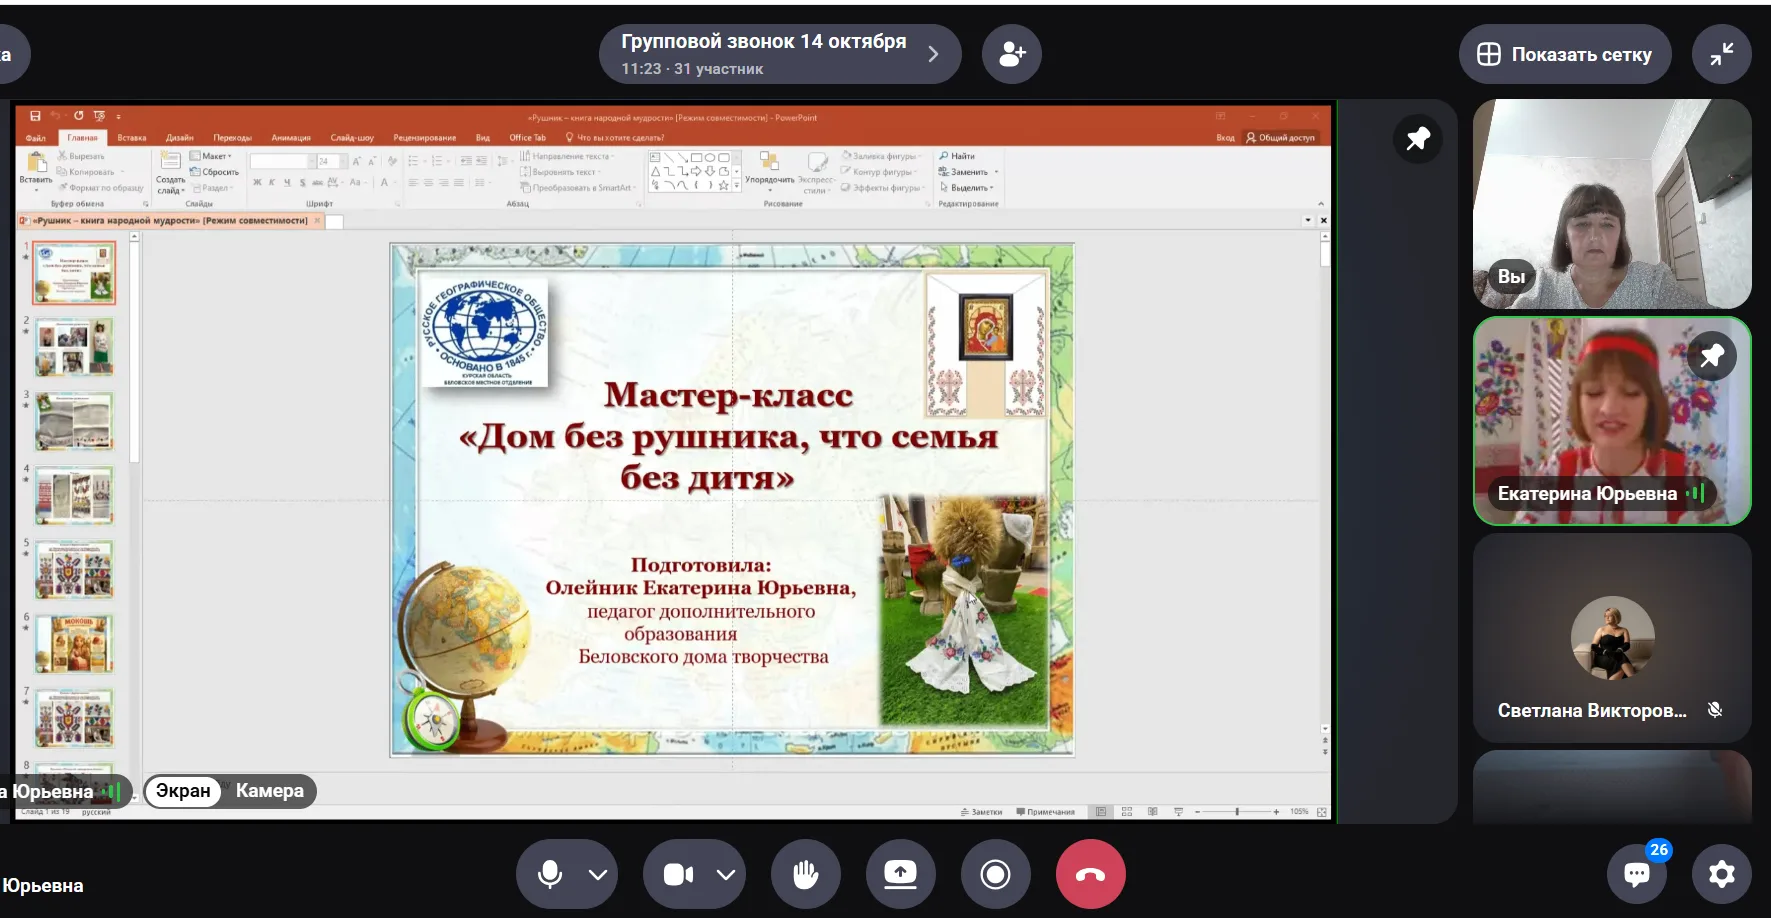Click 'Вход' sign-in link in PowerPoint
Viewport: 1771px width, 918px height.
coord(1225,138)
